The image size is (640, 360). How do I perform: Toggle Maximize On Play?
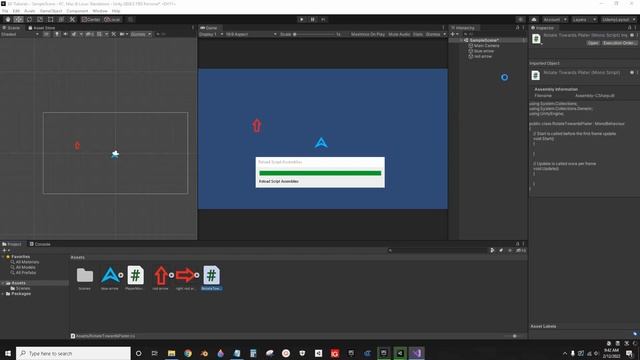368,34
